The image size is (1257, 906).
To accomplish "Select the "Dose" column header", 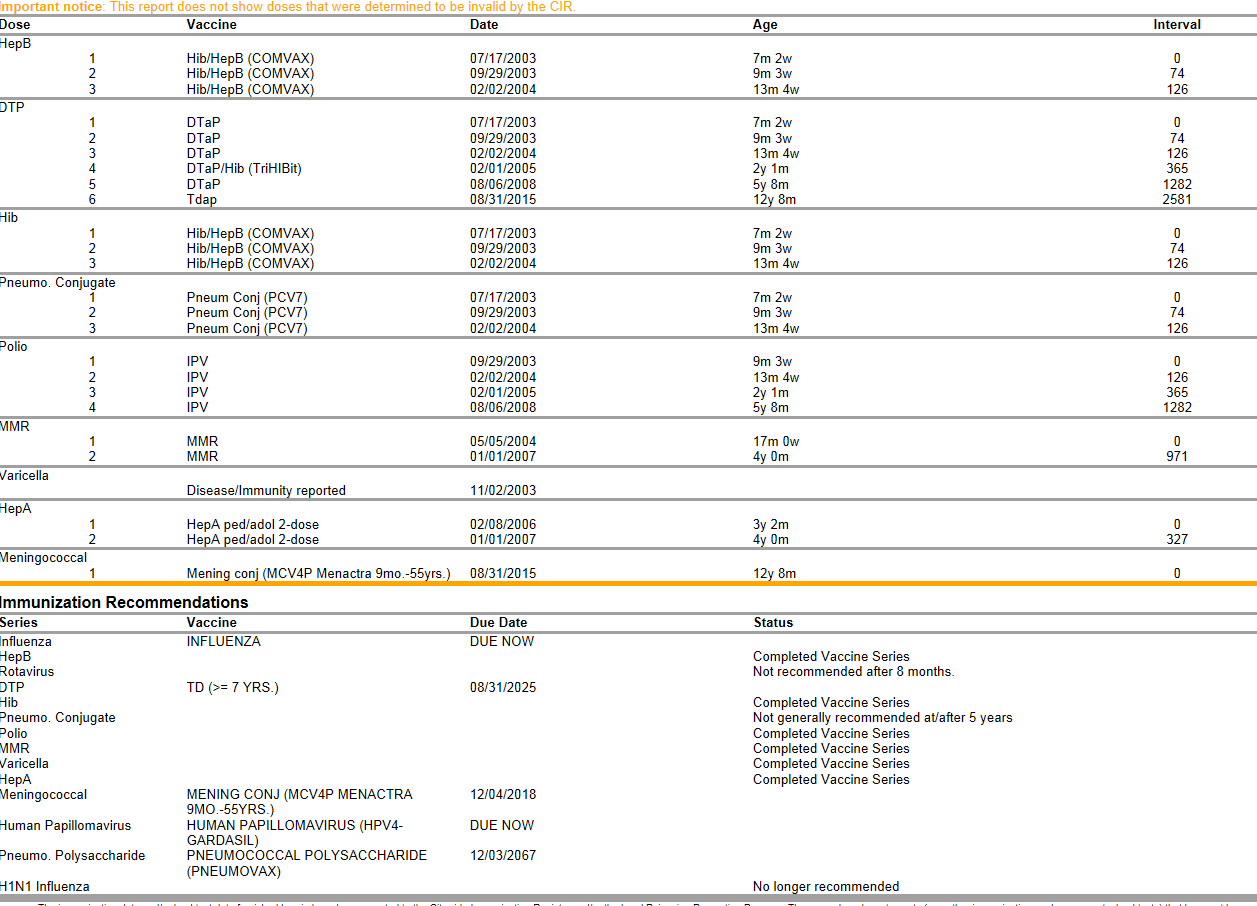I will click(15, 24).
